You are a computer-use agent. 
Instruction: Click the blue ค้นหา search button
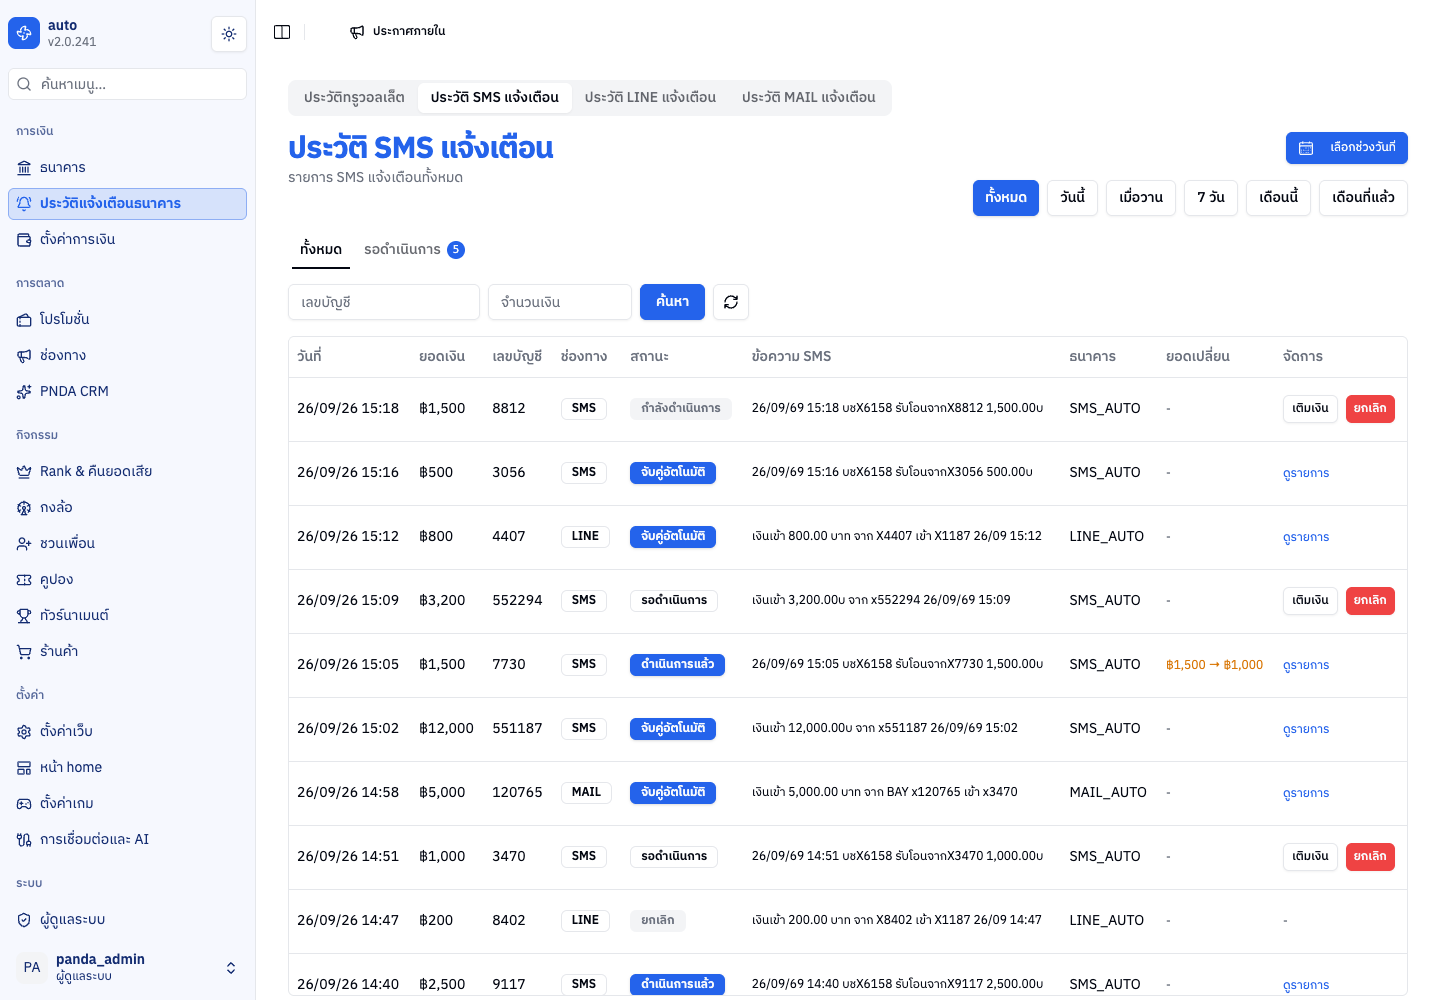point(672,302)
